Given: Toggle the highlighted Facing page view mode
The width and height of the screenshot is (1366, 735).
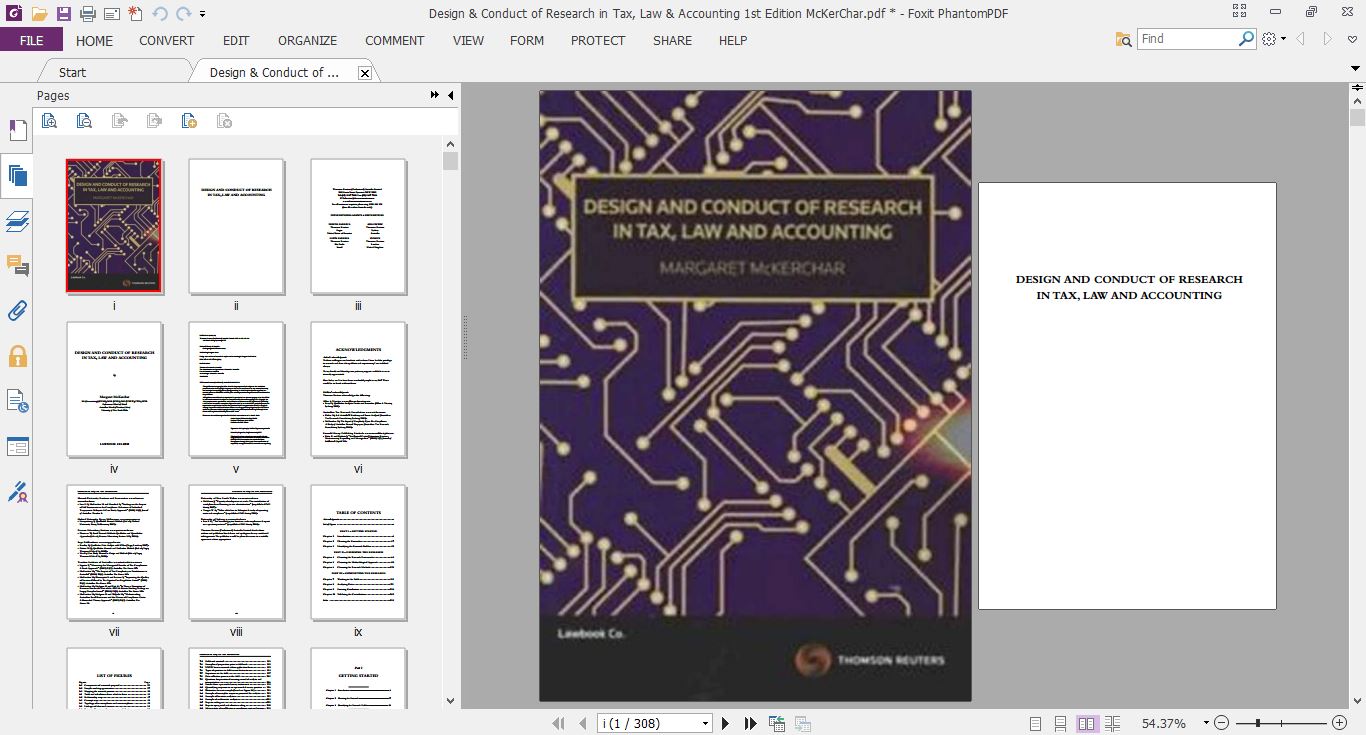Looking at the screenshot, I should click(1087, 723).
